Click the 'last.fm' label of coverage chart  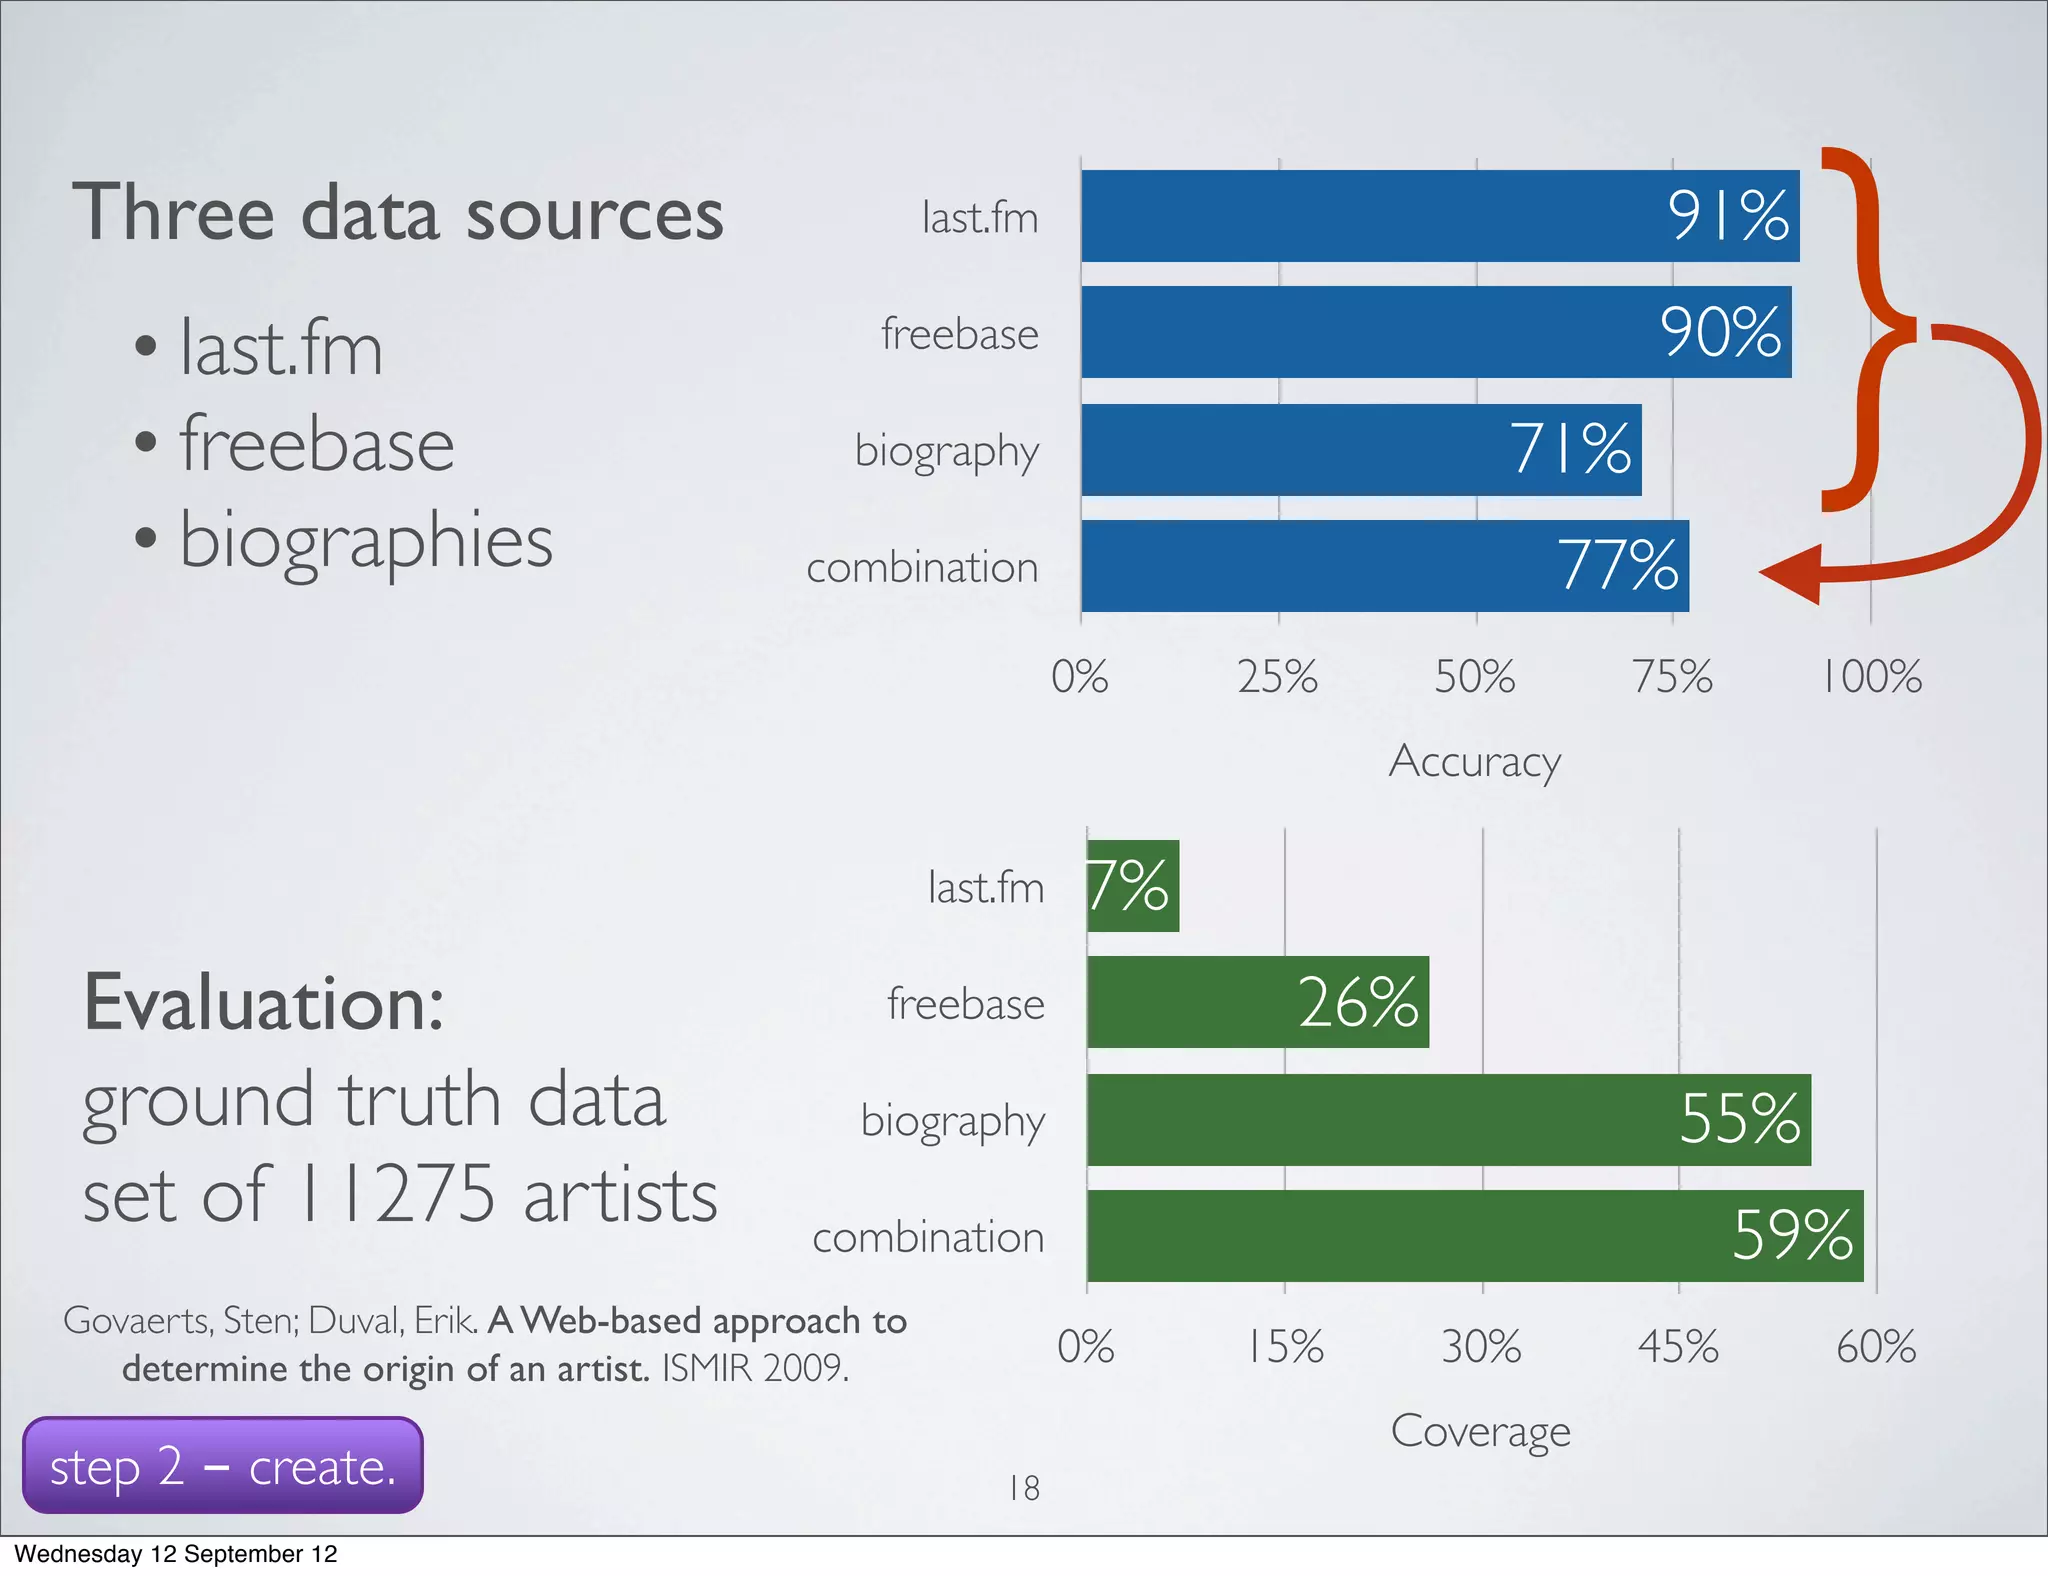click(x=986, y=887)
